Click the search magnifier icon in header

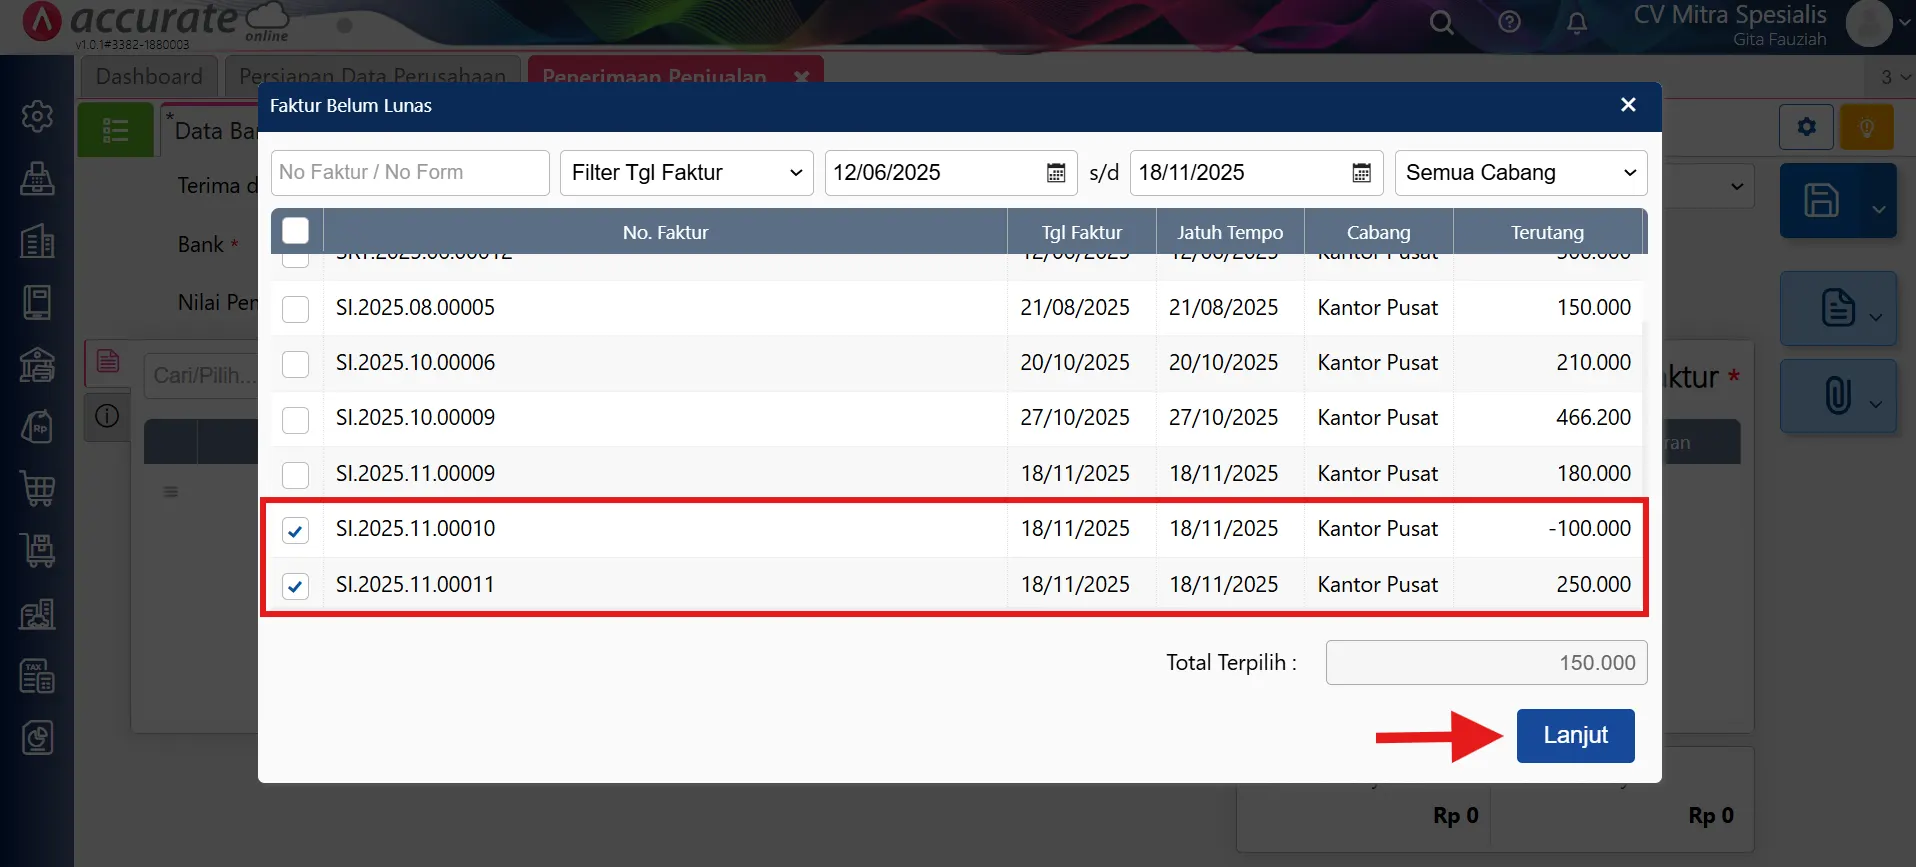click(x=1441, y=22)
